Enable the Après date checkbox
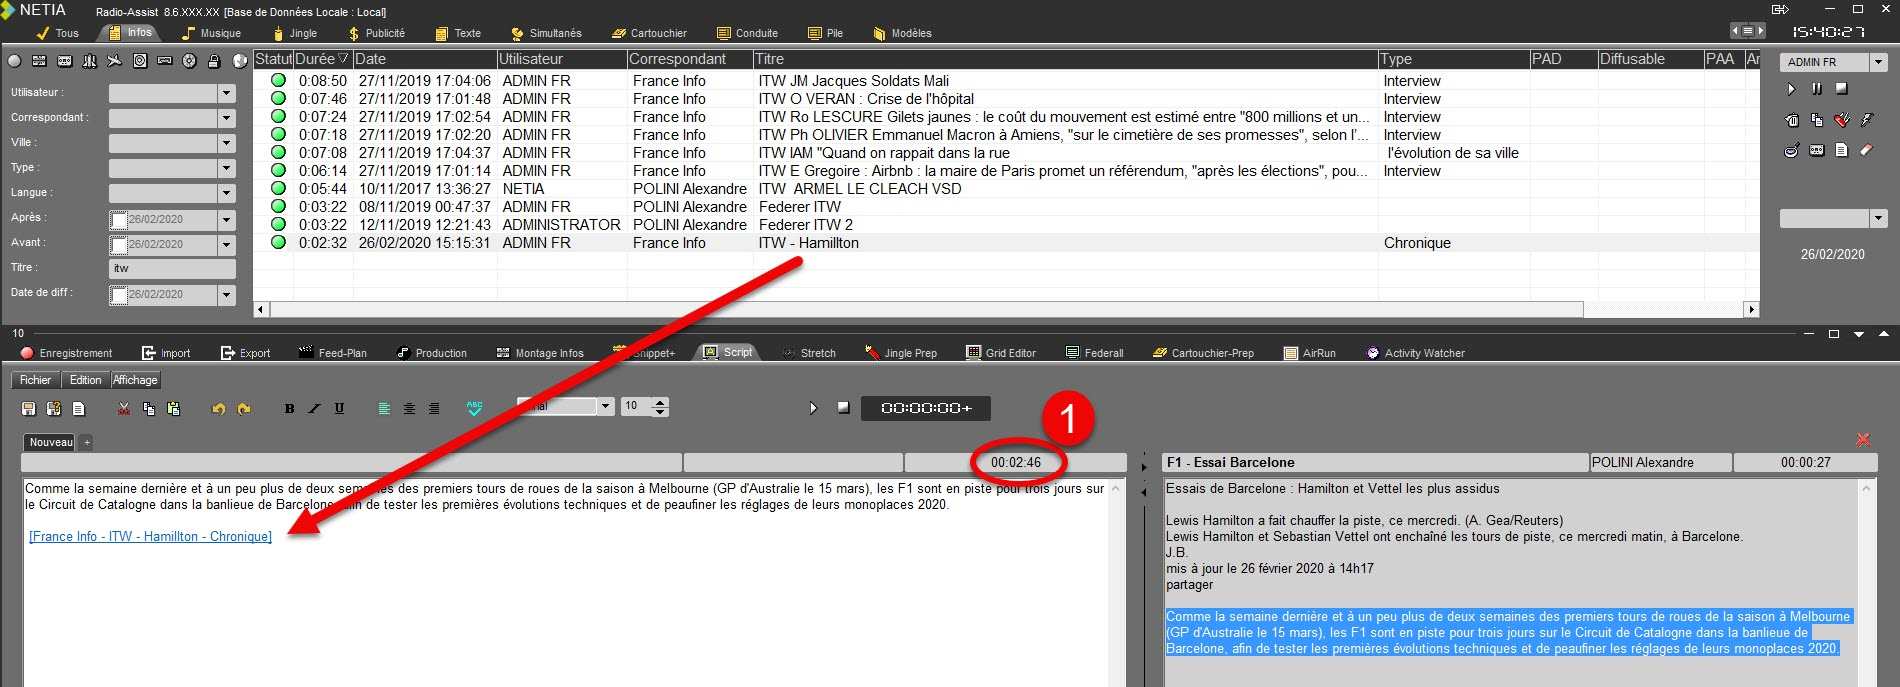This screenshot has height=687, width=1900. [x=119, y=220]
